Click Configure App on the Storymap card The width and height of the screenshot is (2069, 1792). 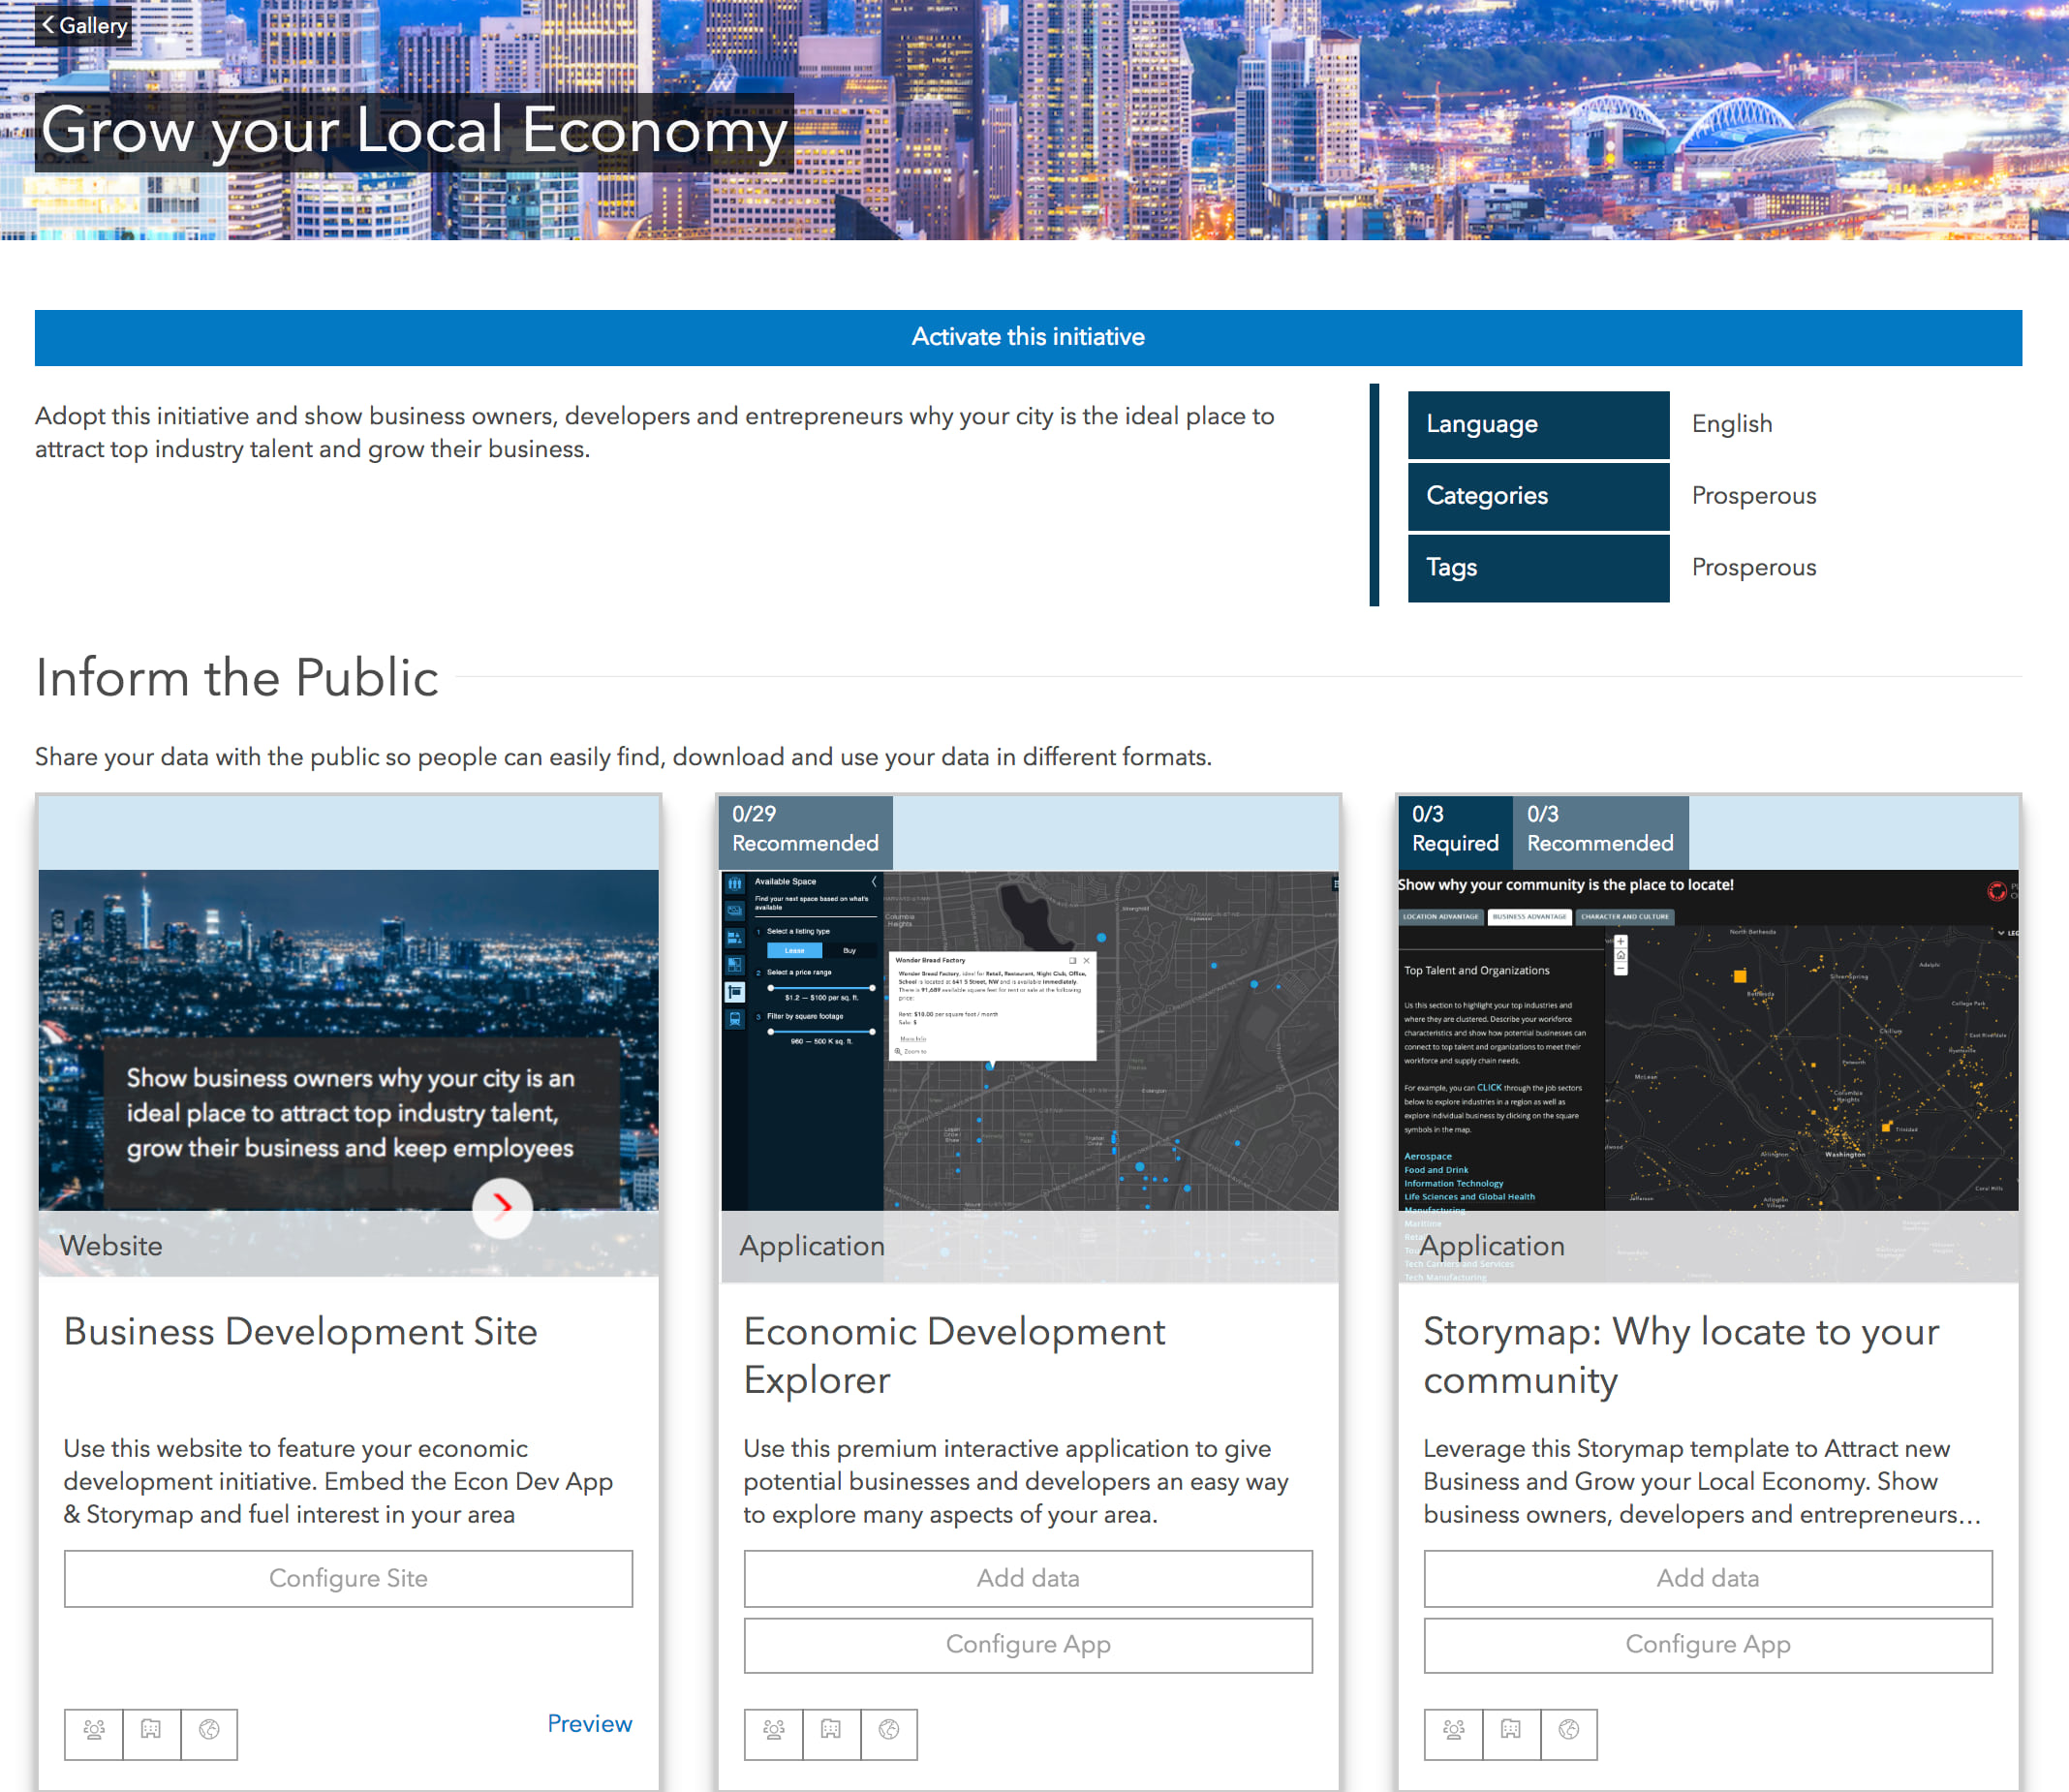1707,1645
